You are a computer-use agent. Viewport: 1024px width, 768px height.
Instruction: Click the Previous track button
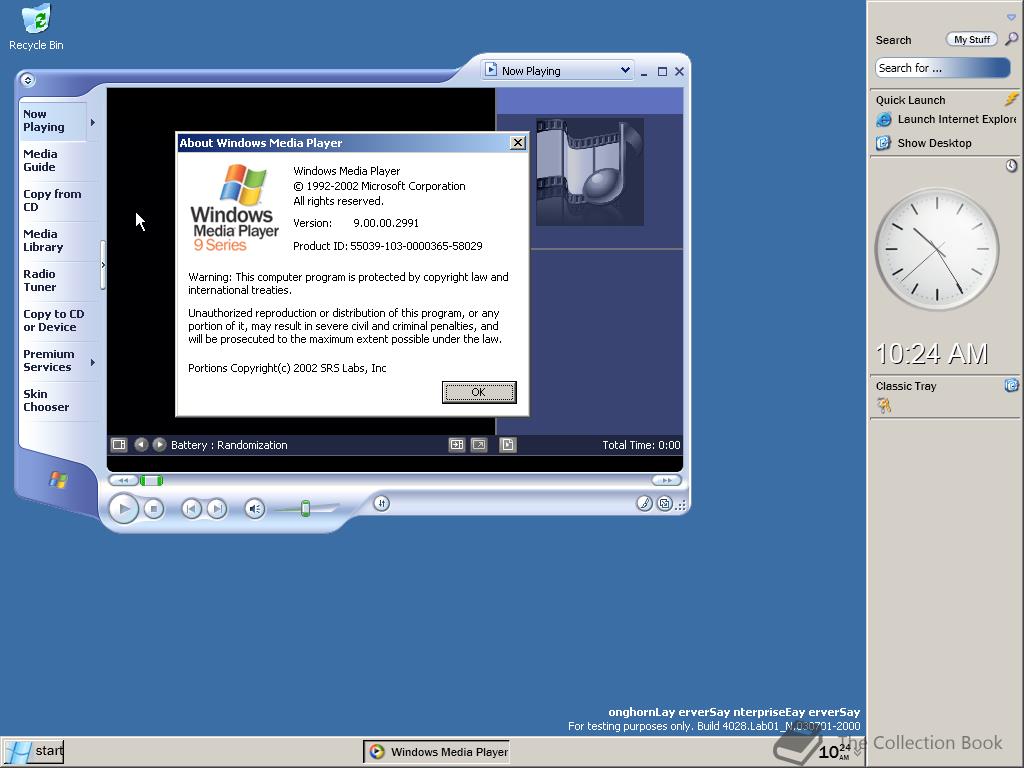pos(191,509)
